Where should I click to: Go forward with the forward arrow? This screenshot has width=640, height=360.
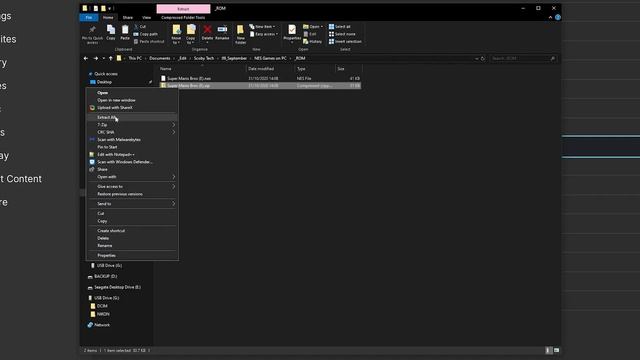pyautogui.click(x=96, y=58)
